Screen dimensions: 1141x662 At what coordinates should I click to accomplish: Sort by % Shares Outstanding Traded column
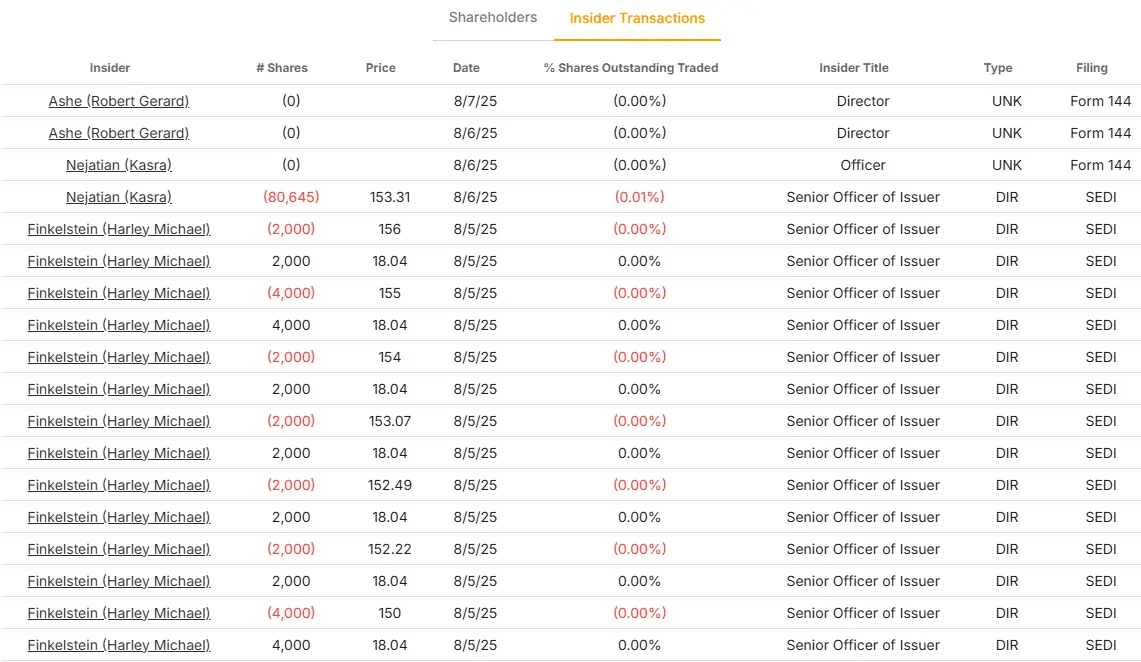[x=631, y=67]
